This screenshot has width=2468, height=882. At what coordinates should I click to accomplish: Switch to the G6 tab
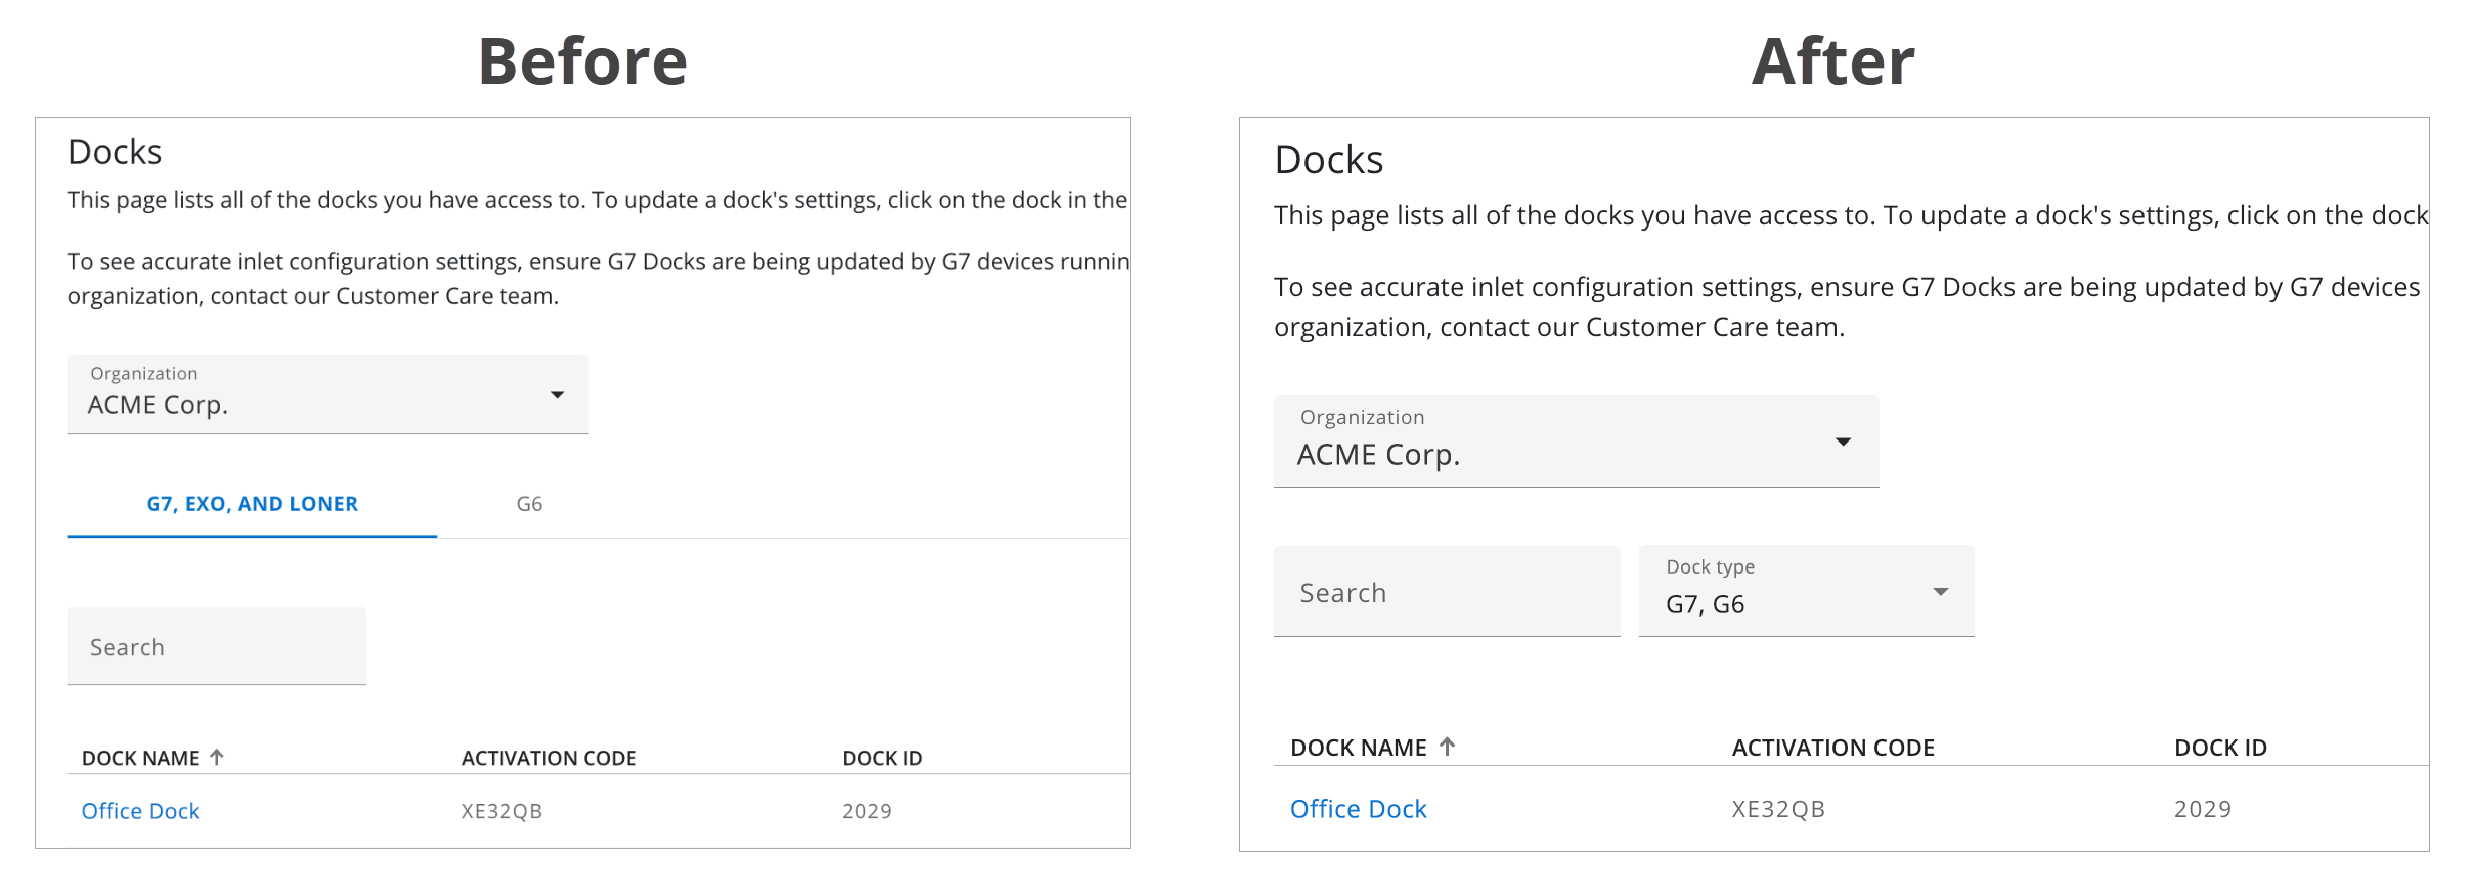(529, 504)
